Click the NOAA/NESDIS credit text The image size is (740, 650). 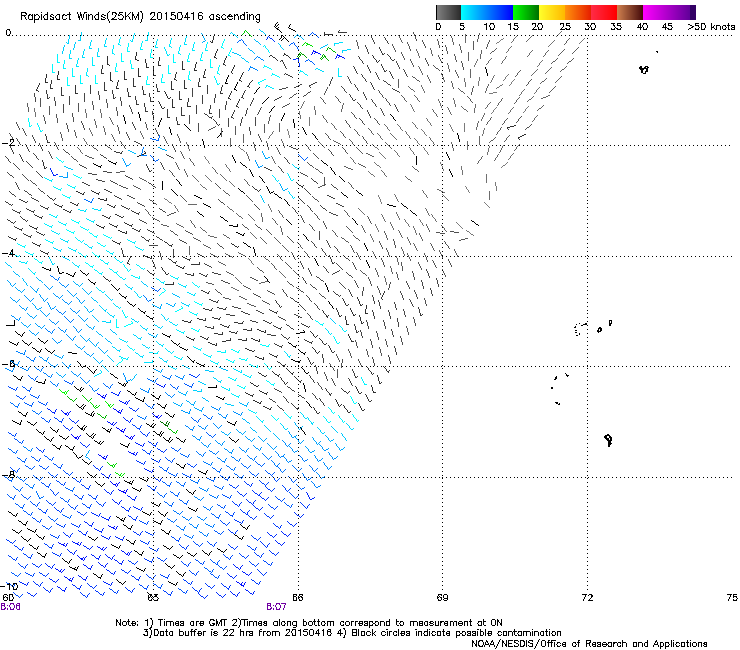click(x=589, y=644)
